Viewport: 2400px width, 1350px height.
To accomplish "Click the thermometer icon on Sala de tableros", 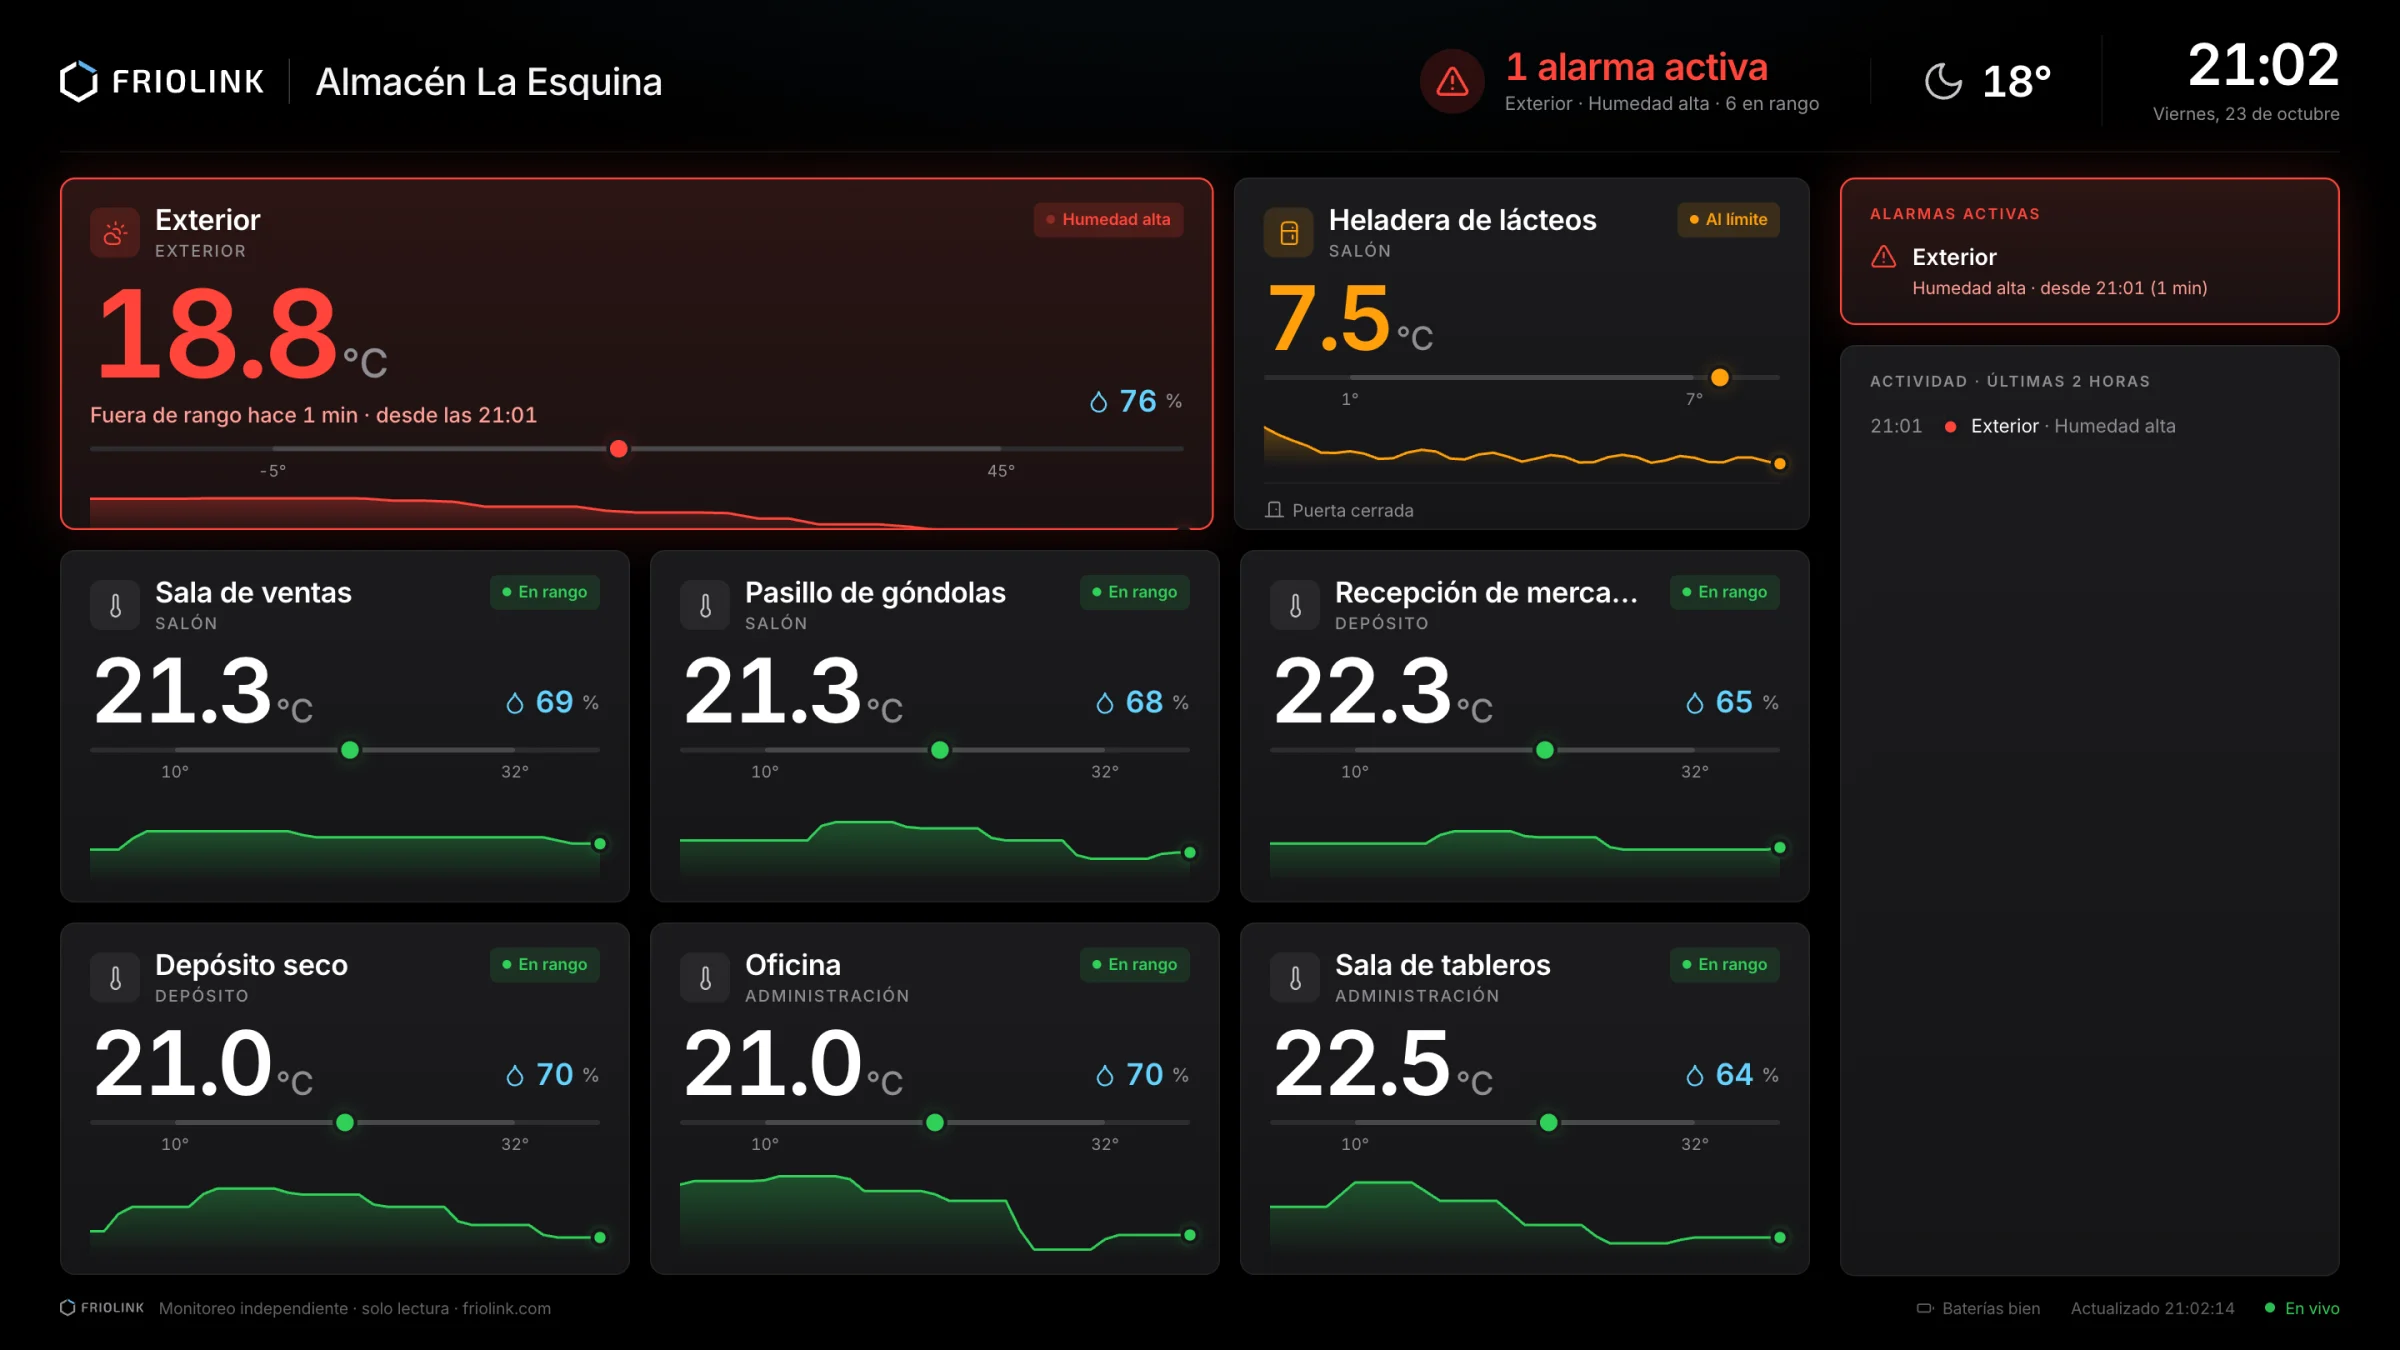I will 1295,978.
